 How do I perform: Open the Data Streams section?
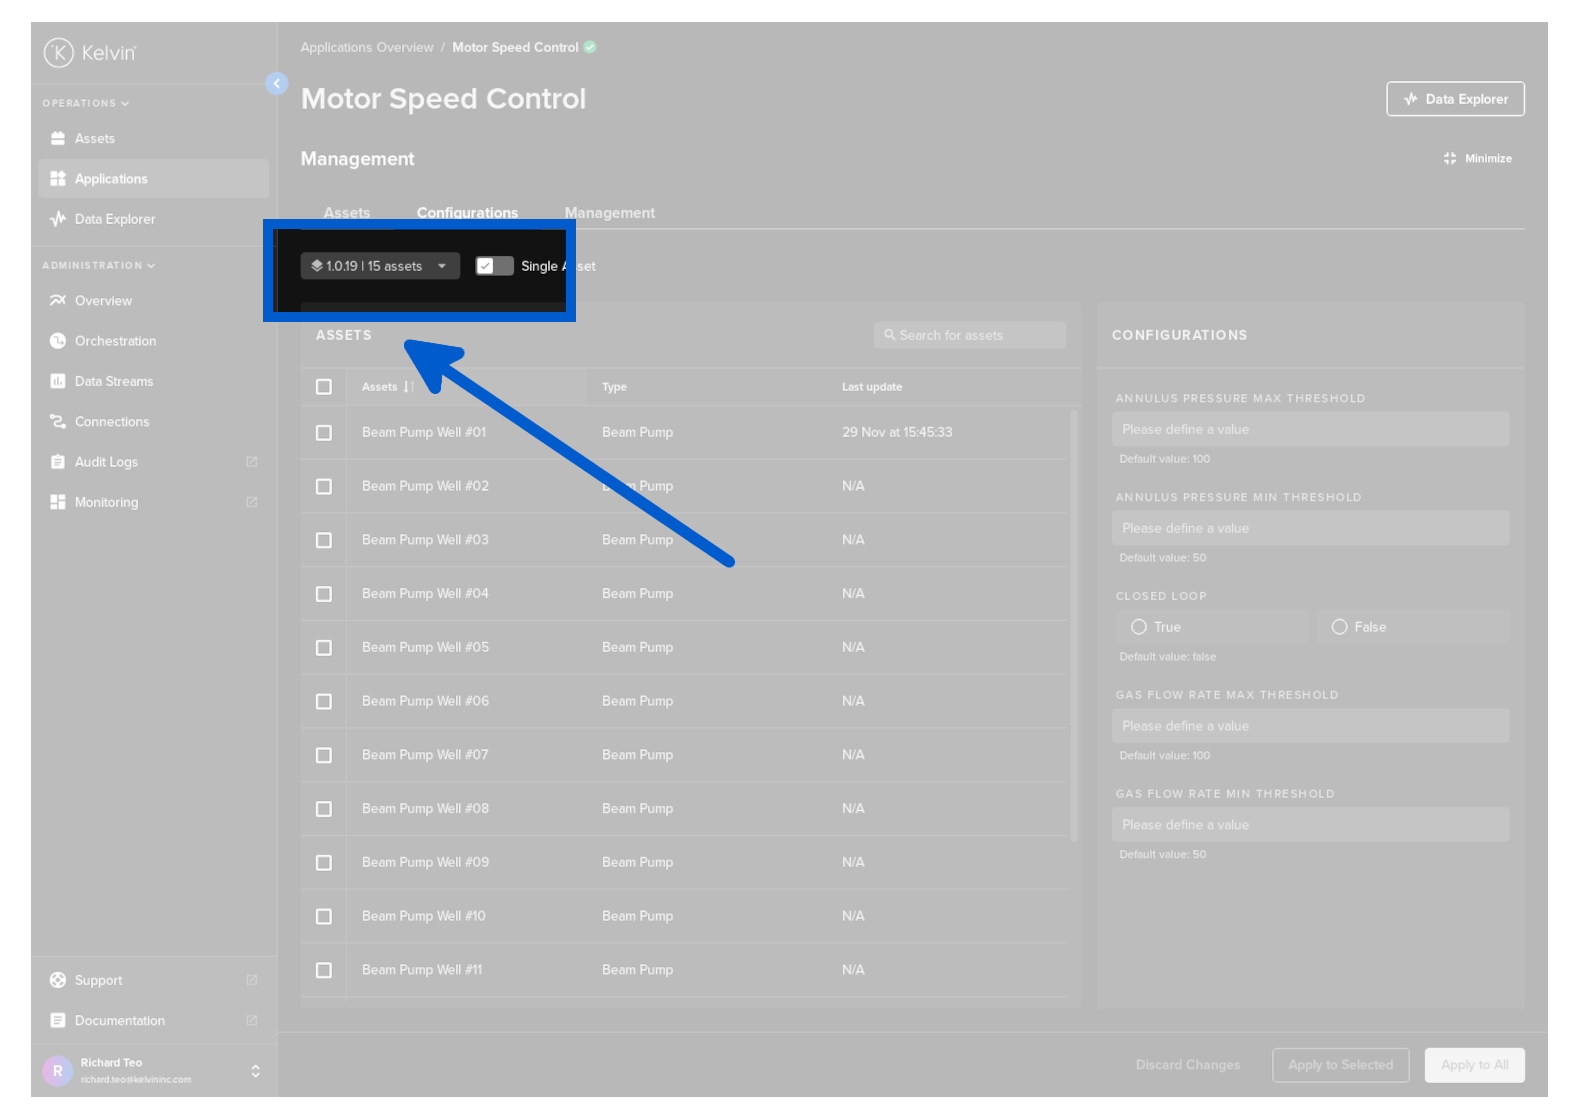[x=113, y=381]
